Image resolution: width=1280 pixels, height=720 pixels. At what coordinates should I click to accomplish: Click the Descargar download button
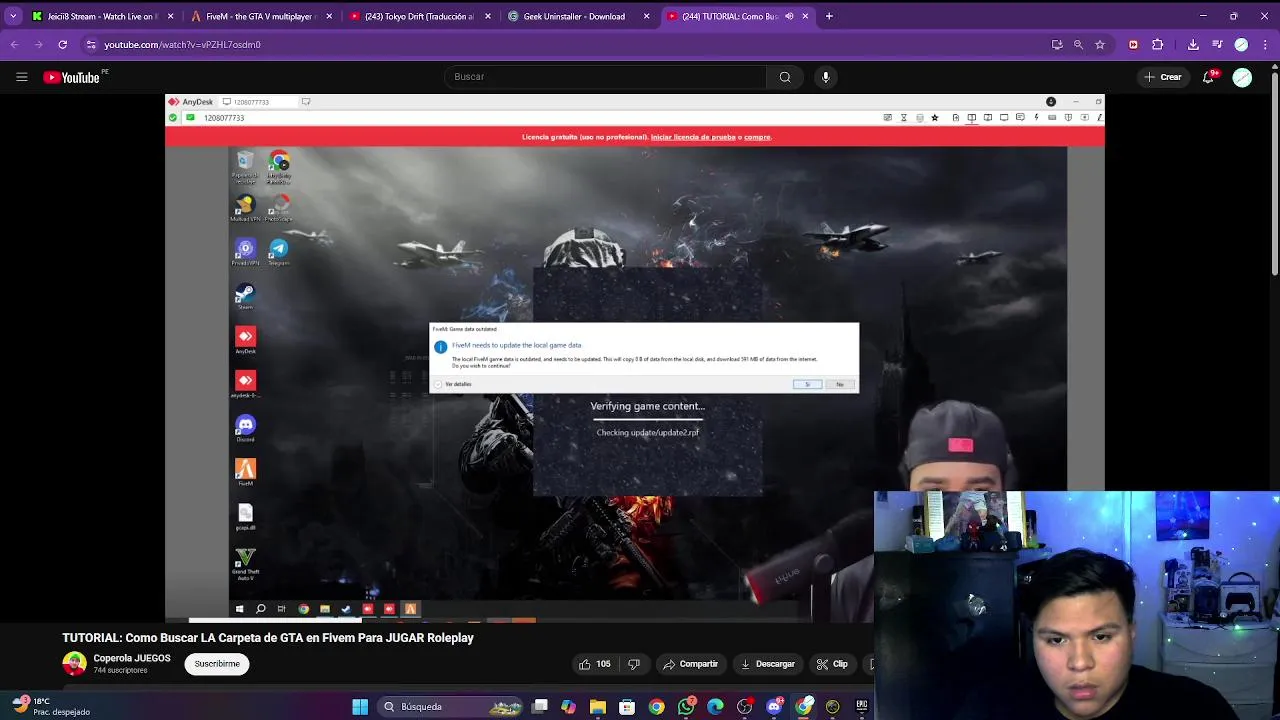point(767,664)
